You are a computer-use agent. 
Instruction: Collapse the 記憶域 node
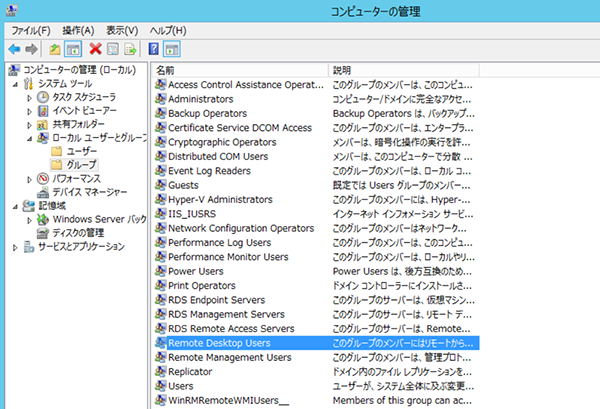[15, 207]
